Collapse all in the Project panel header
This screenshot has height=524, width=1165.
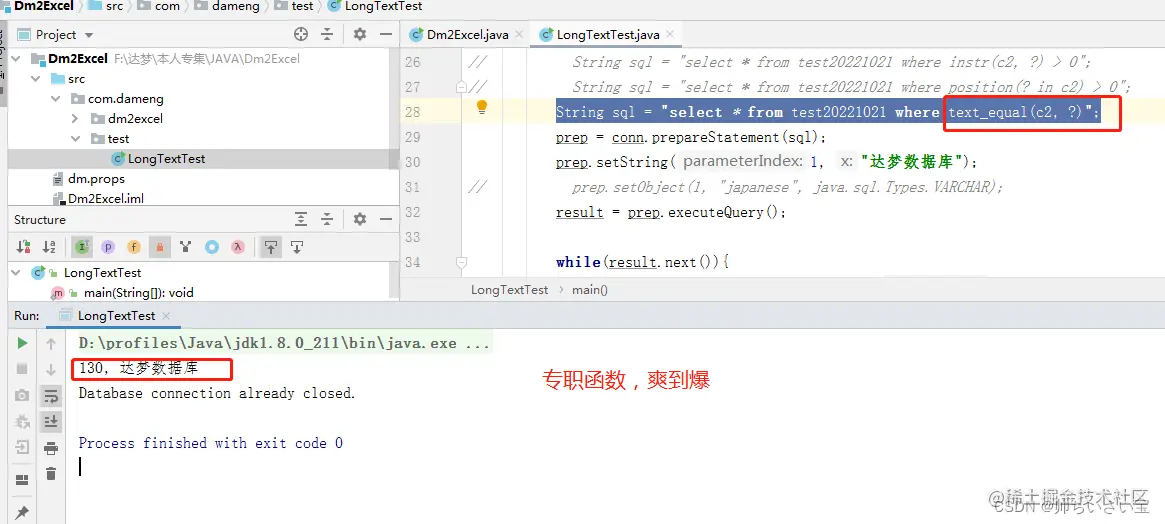(327, 34)
